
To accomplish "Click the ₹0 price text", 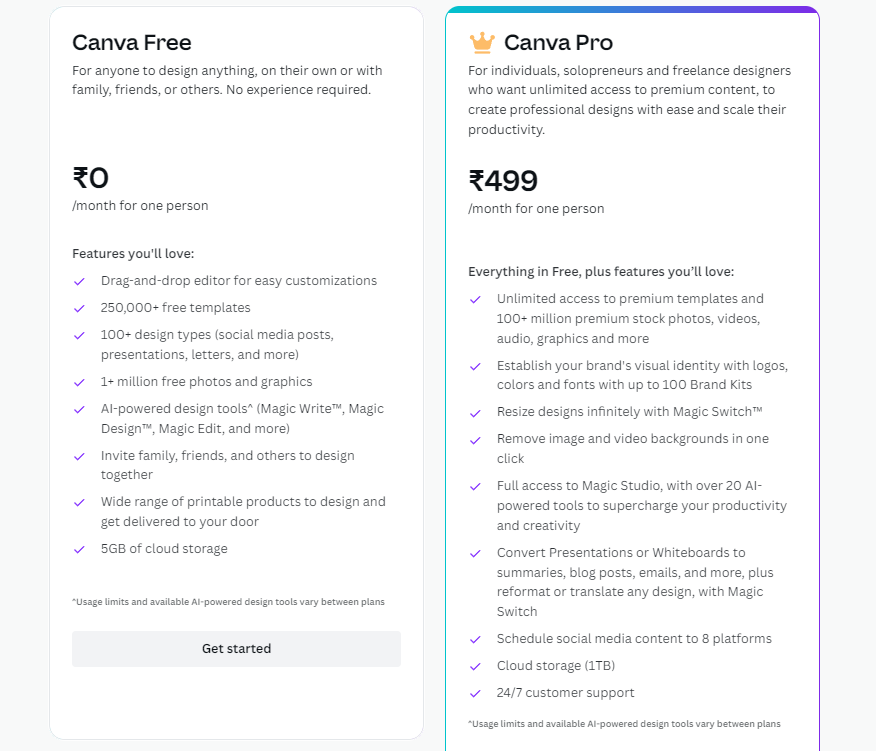I will tap(91, 178).
